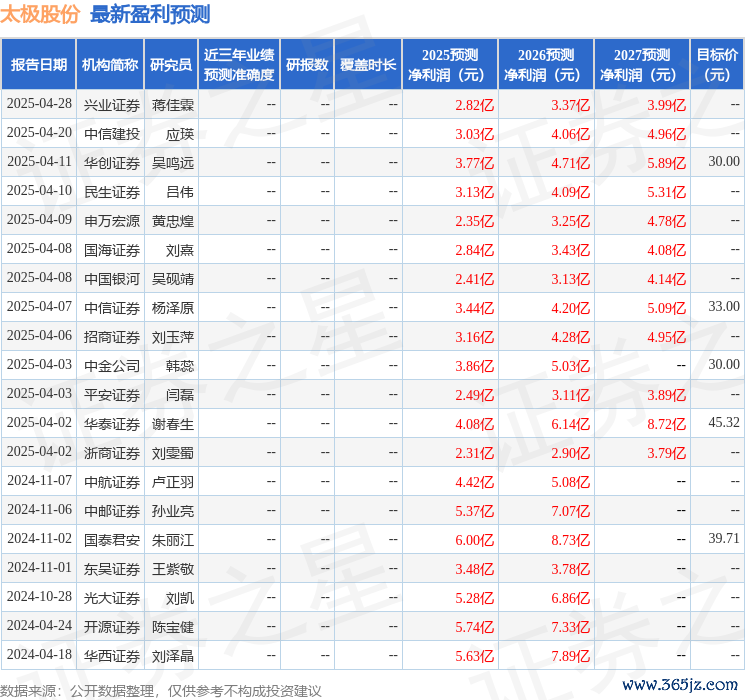The width and height of the screenshot is (745, 700).
Task: Select the 华创证券 institution cell
Action: coord(112,163)
